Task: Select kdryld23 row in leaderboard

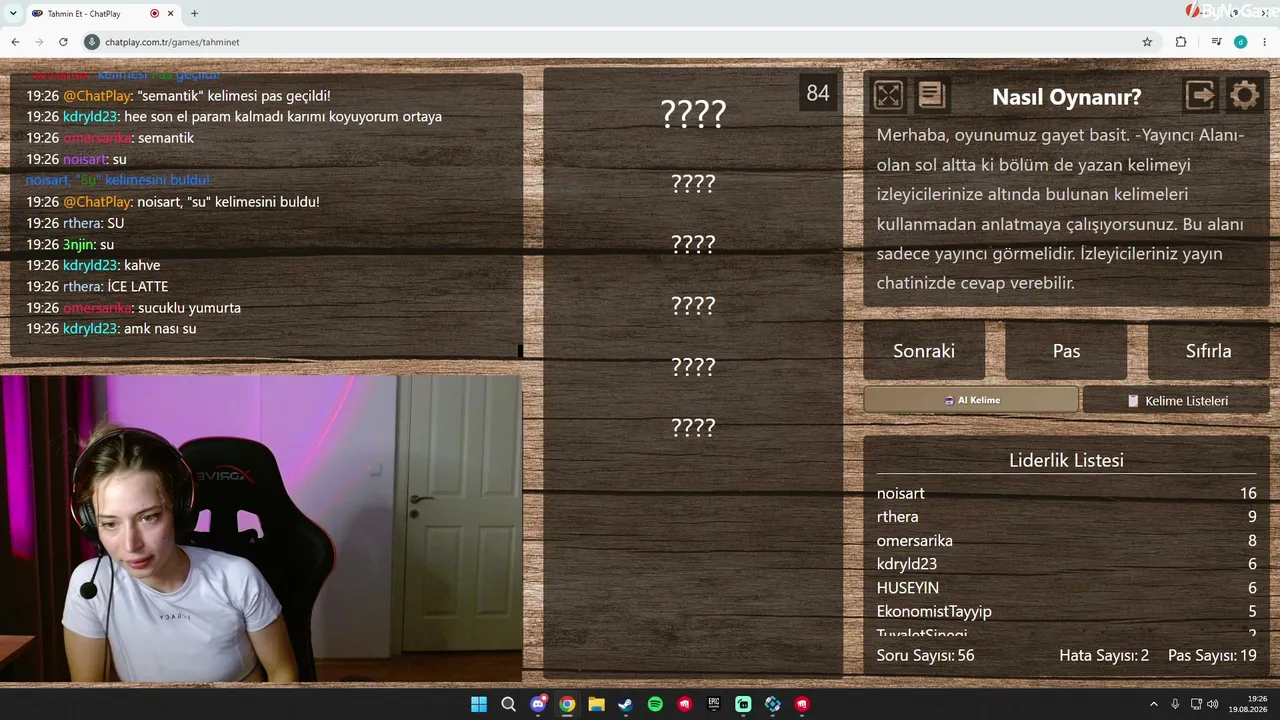Action: [1066, 564]
